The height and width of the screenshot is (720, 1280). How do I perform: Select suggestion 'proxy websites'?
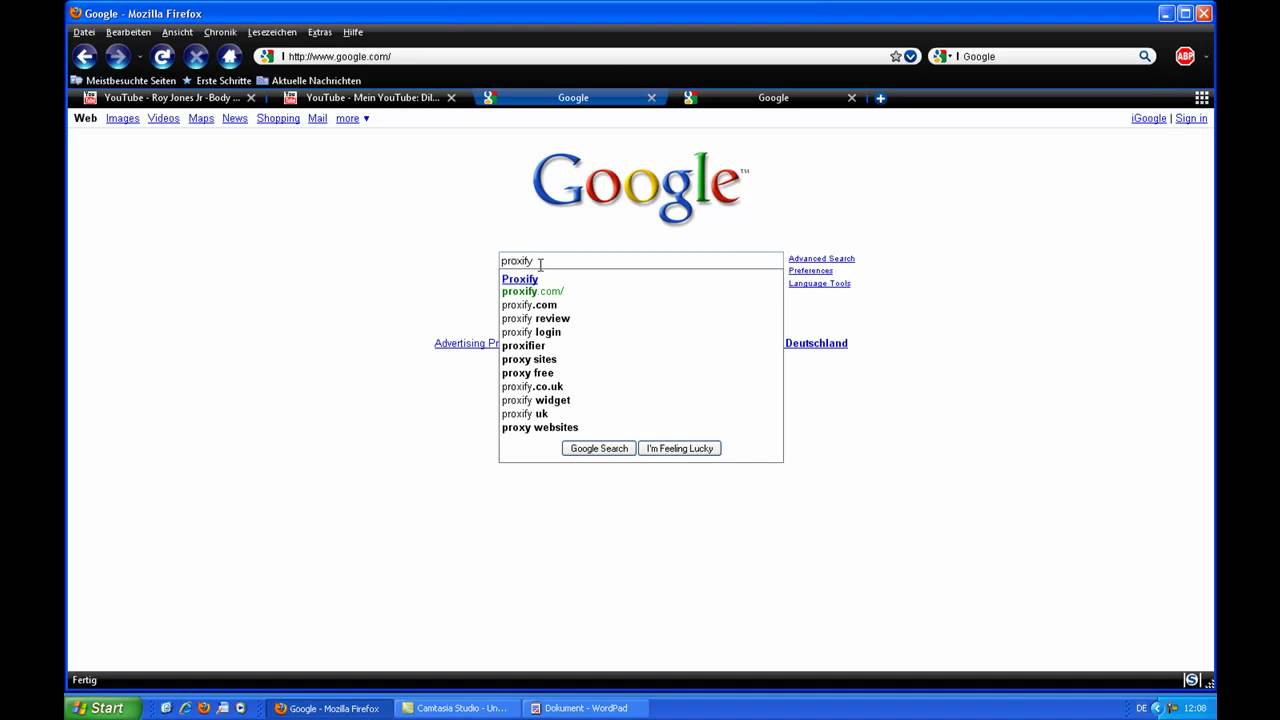(540, 427)
